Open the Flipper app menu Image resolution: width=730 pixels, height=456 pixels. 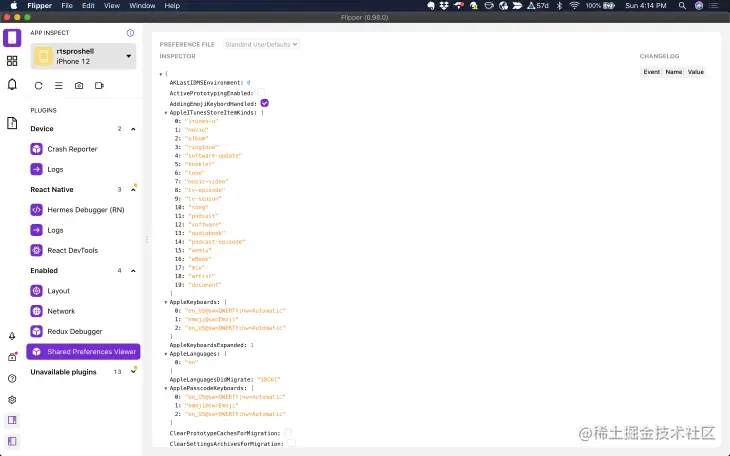pos(40,6)
